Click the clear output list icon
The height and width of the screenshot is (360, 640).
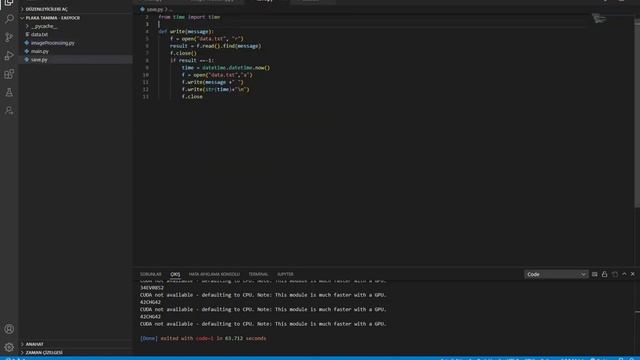pos(594,274)
